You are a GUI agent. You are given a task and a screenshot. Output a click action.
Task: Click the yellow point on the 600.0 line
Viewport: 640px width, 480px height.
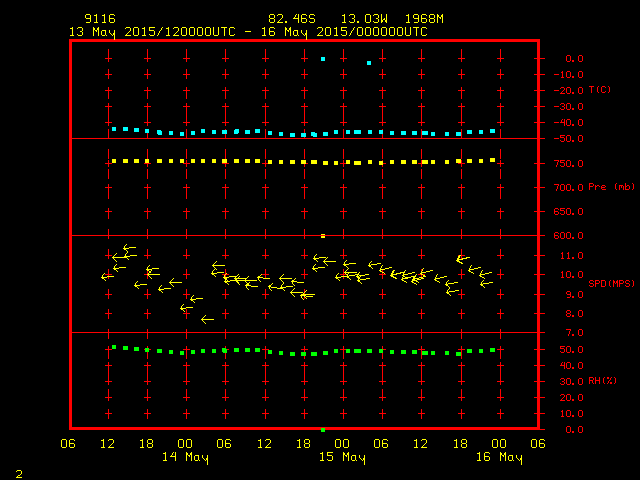(323, 236)
